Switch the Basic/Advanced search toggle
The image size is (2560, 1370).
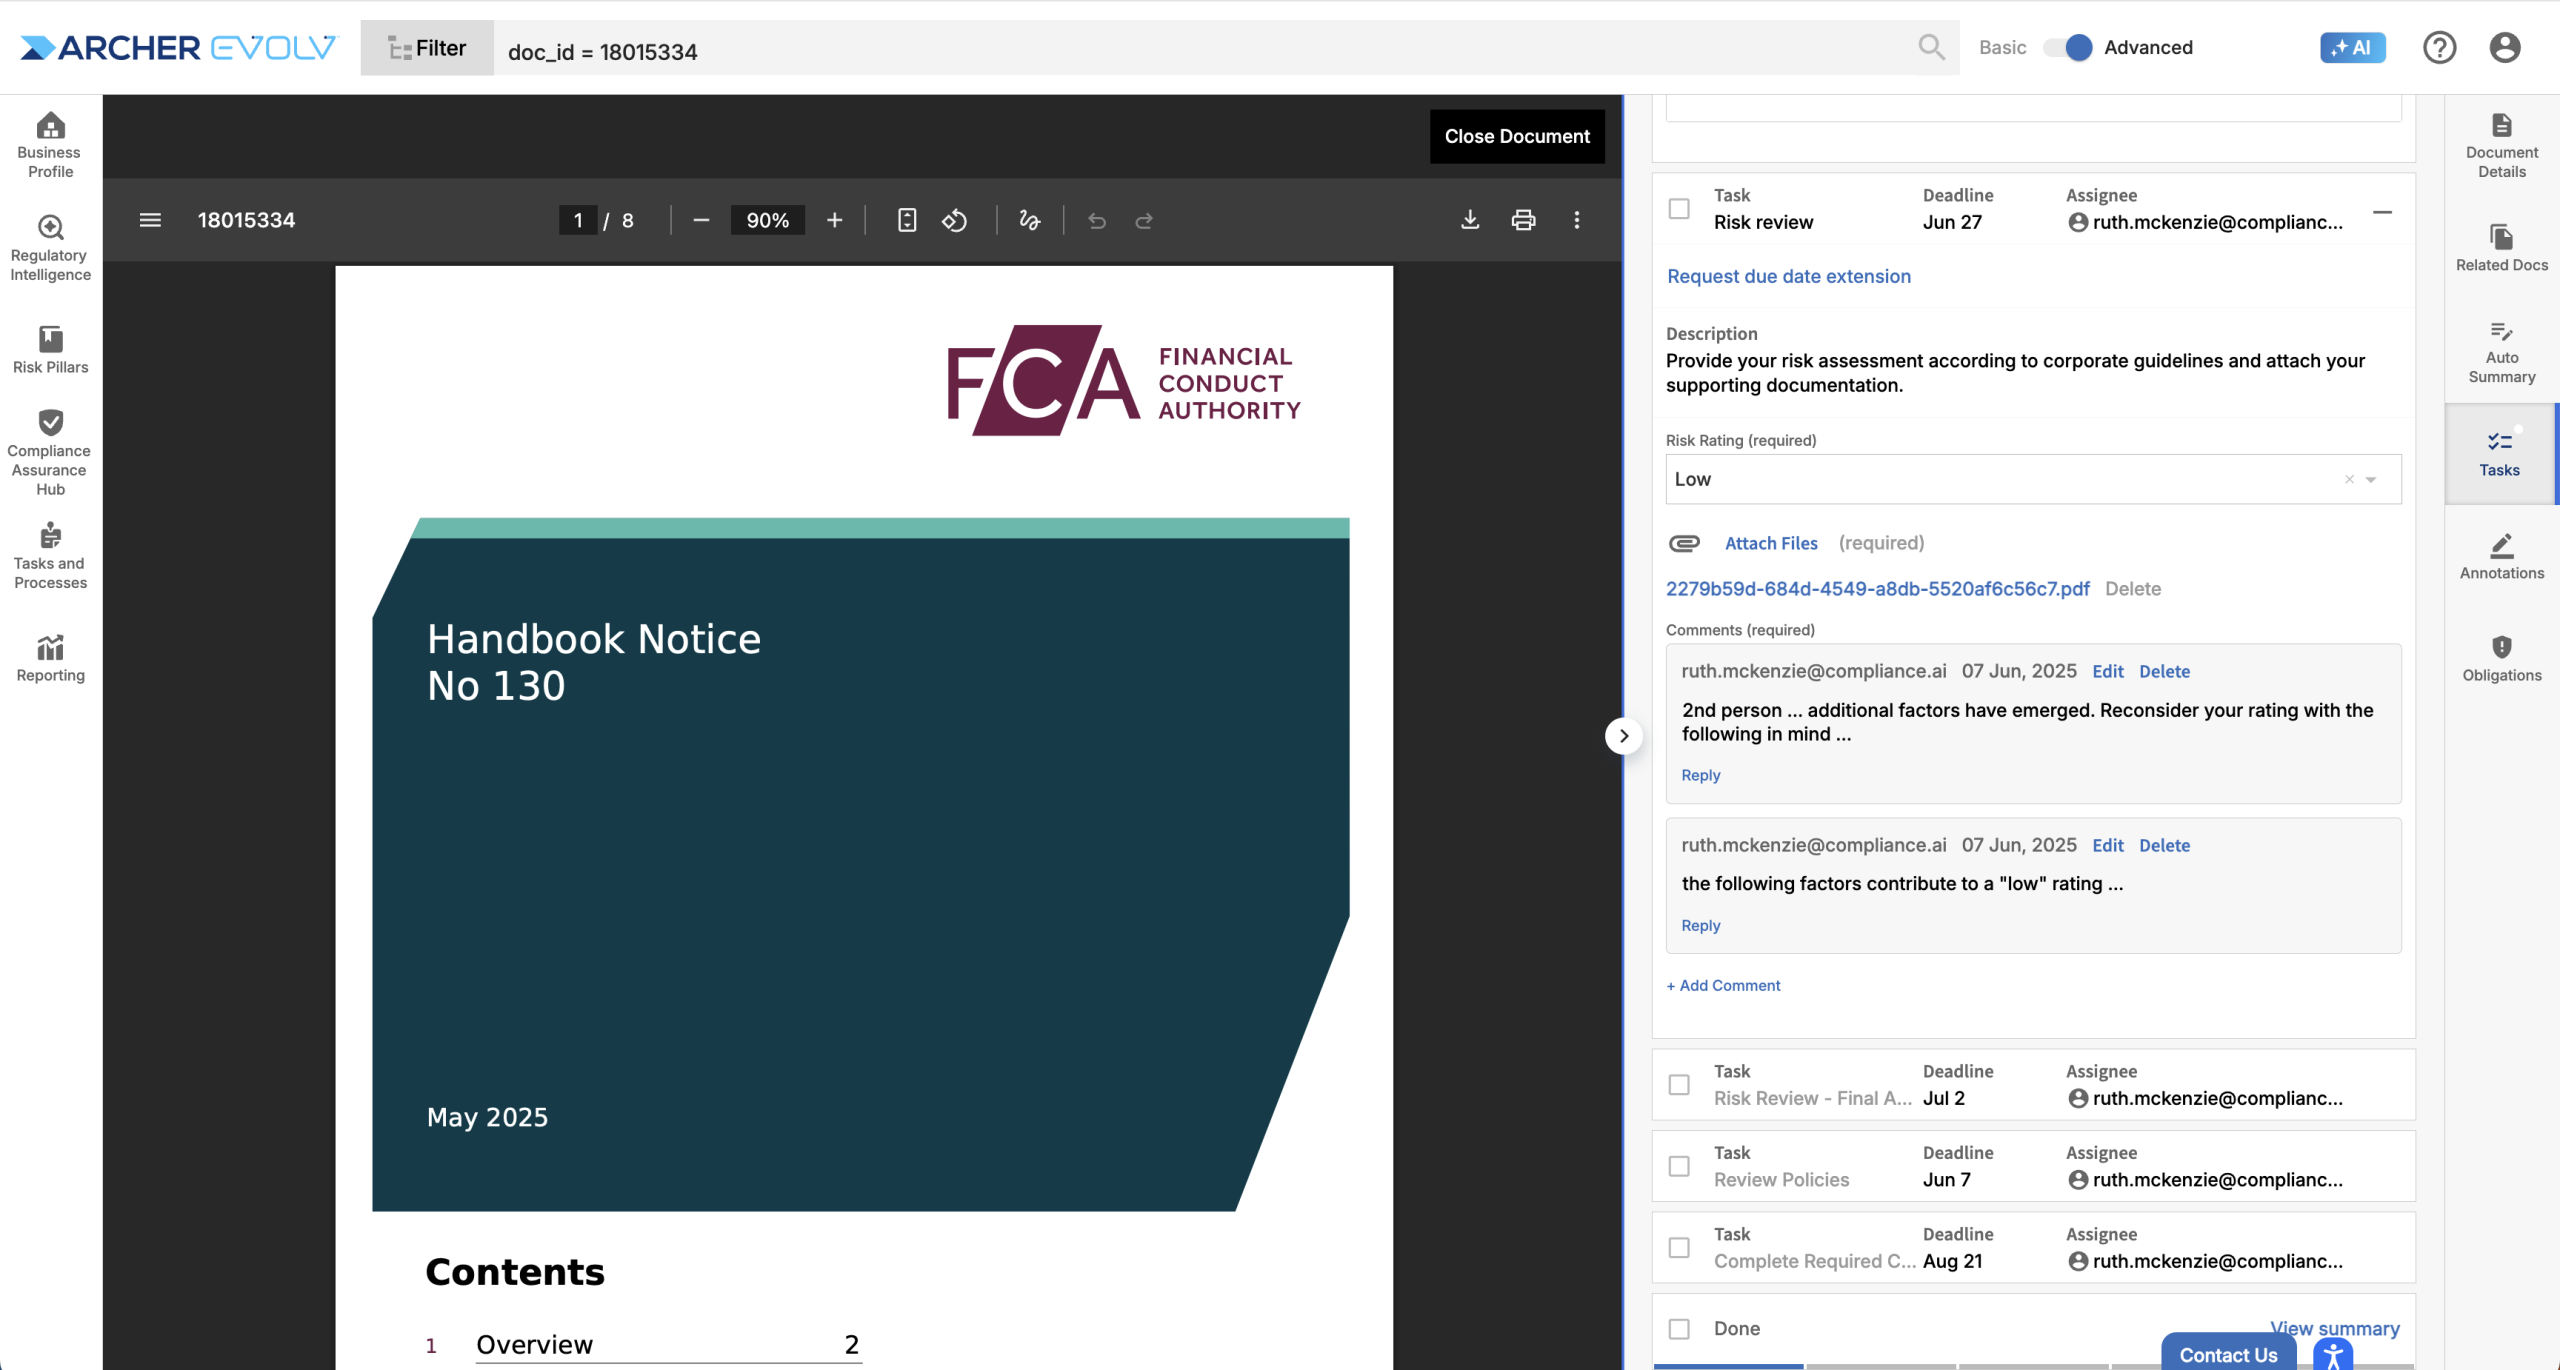coord(2067,47)
